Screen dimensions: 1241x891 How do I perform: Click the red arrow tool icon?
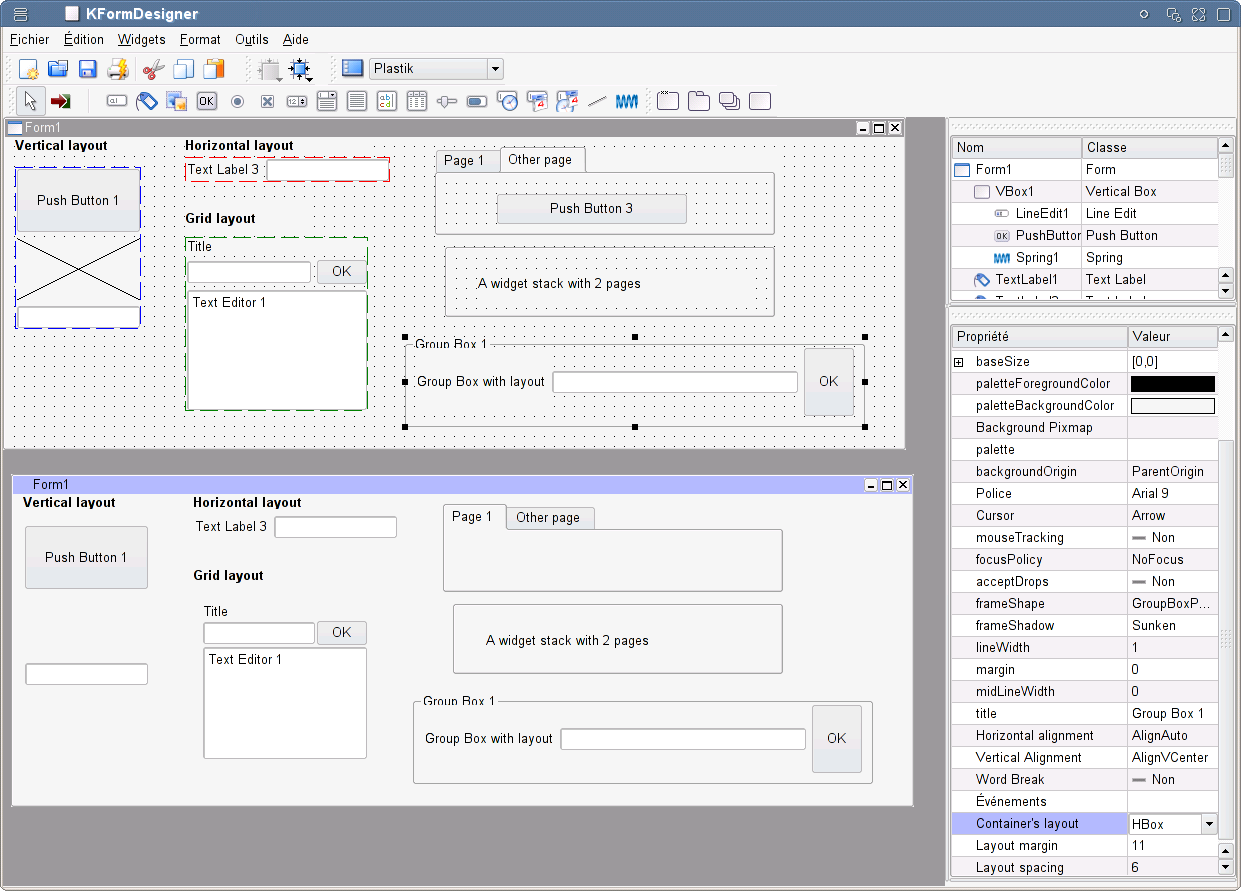(61, 101)
